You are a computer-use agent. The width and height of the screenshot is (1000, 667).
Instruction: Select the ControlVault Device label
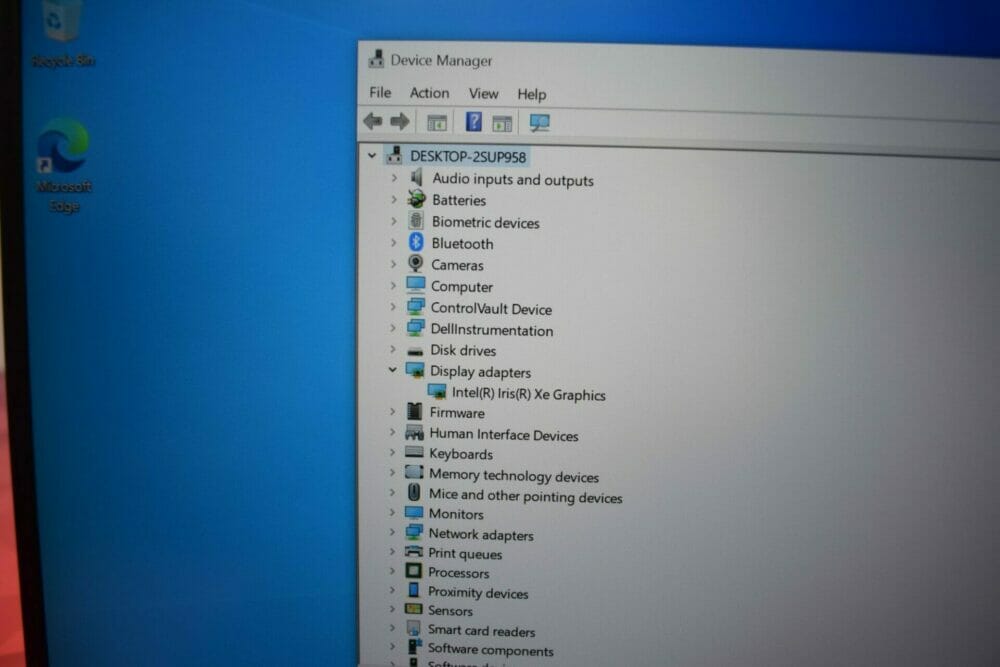coord(491,309)
